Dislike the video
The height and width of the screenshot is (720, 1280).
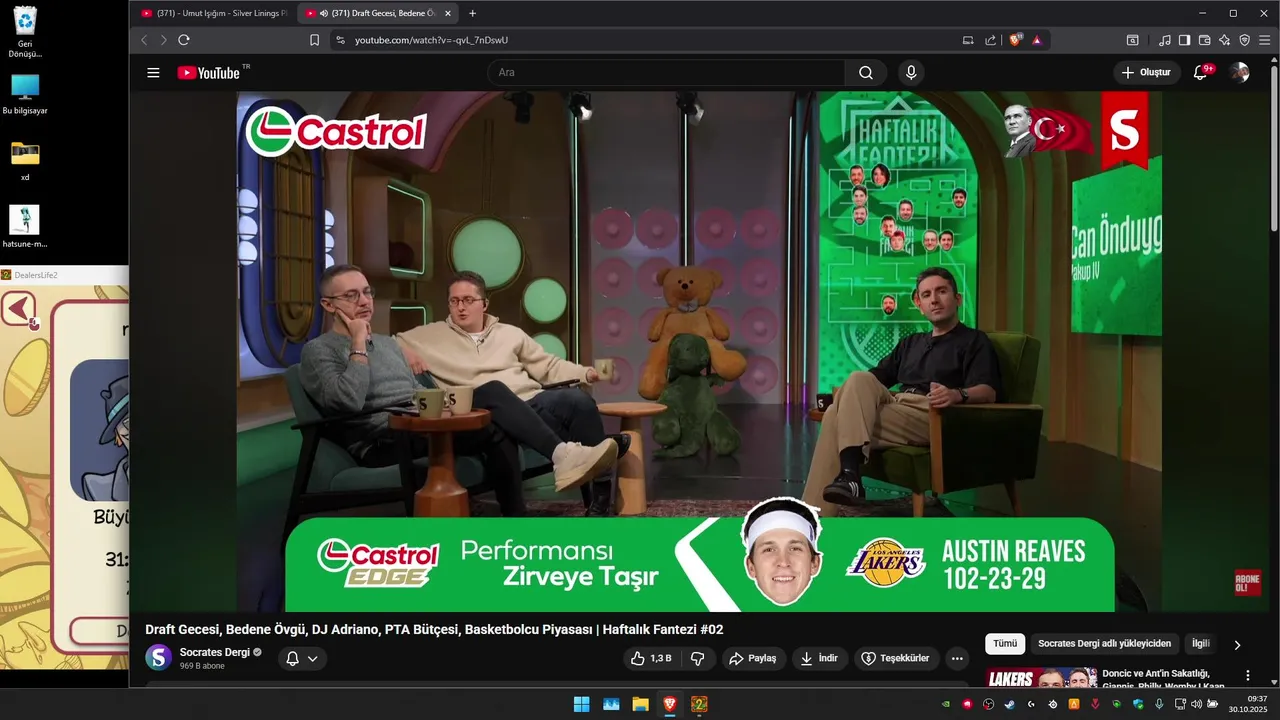click(698, 658)
